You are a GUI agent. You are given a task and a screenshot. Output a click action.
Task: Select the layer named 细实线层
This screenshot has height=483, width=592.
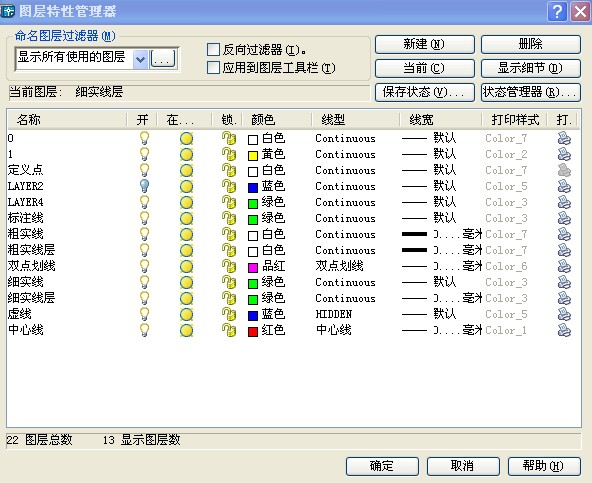click(32, 298)
